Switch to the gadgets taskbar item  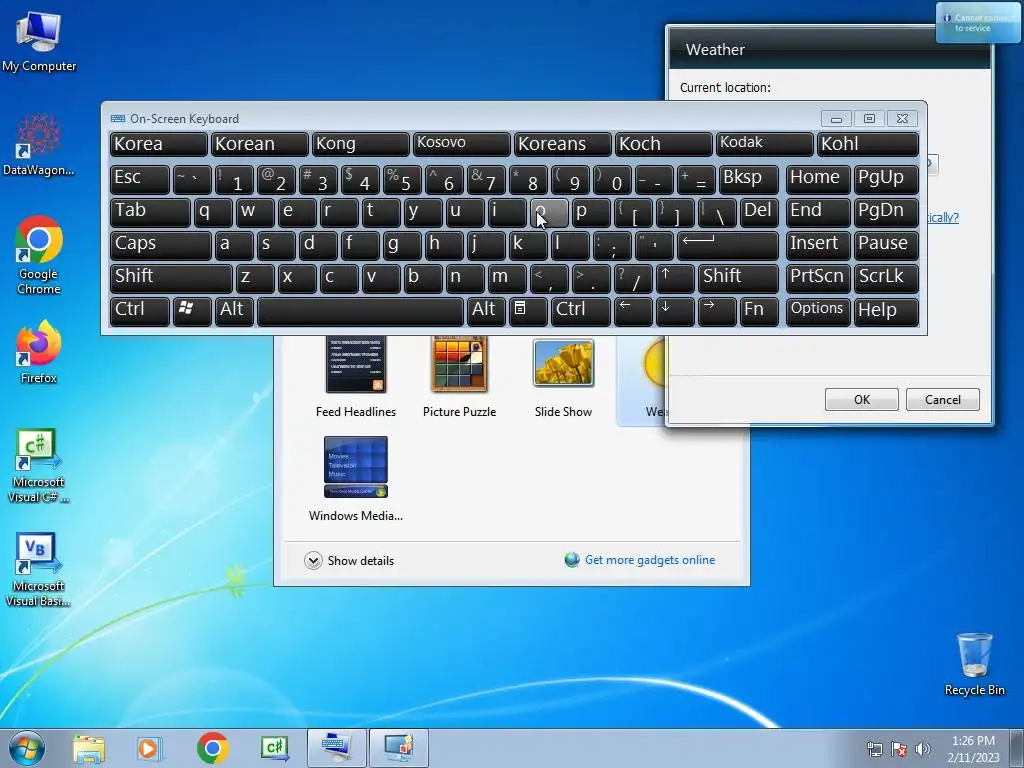point(399,748)
